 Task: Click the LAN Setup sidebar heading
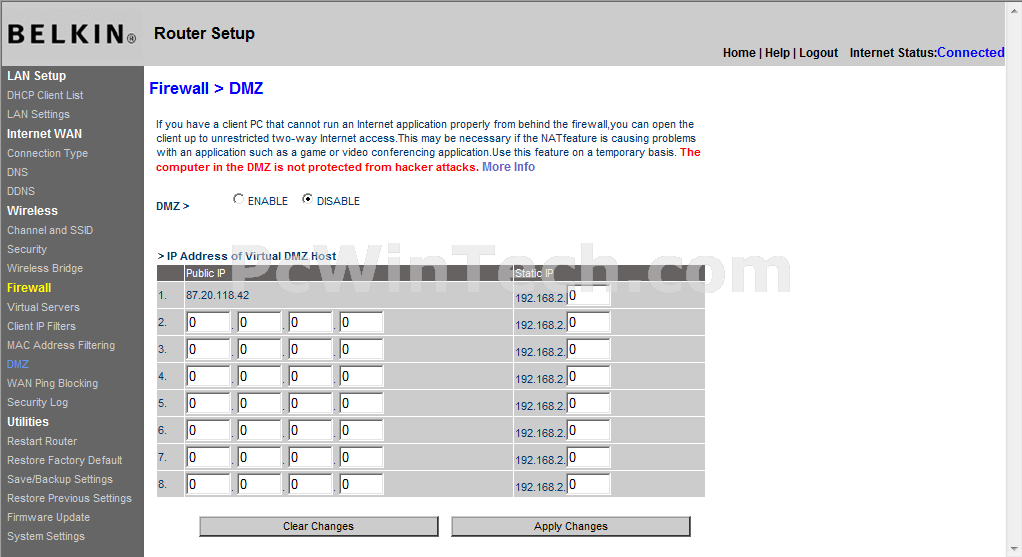pyautogui.click(x=36, y=76)
